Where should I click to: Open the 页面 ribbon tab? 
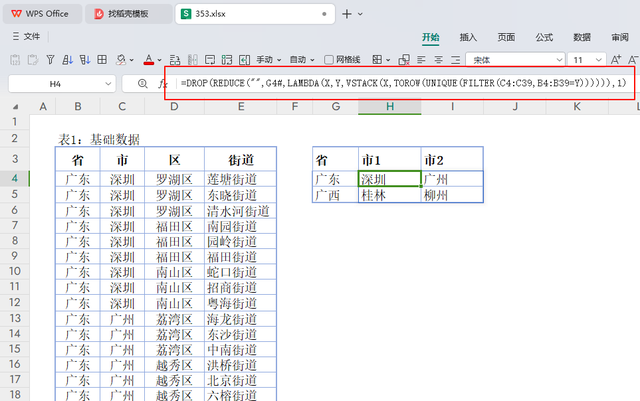[506, 38]
